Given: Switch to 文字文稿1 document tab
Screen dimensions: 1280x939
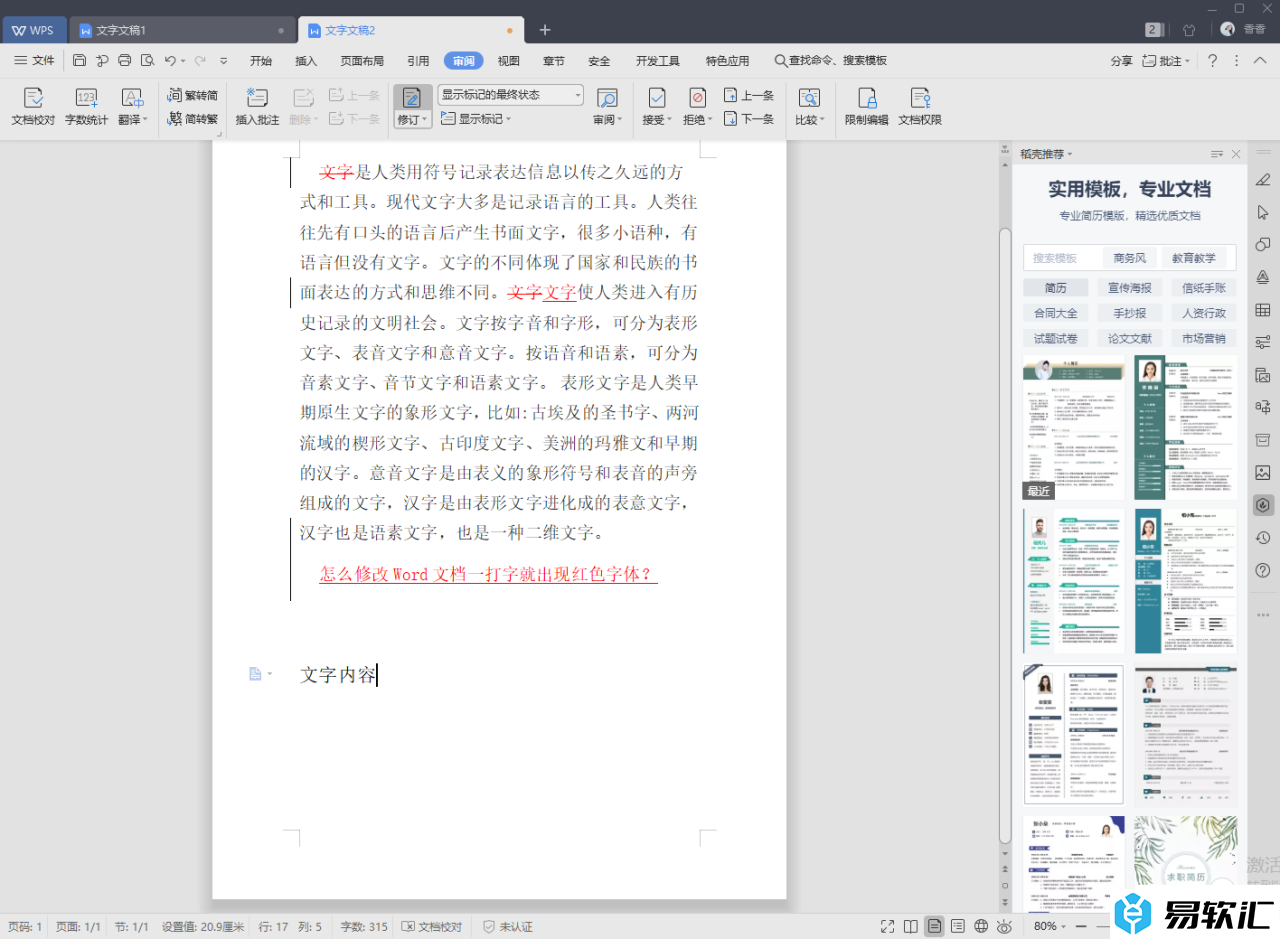Looking at the screenshot, I should 183,30.
